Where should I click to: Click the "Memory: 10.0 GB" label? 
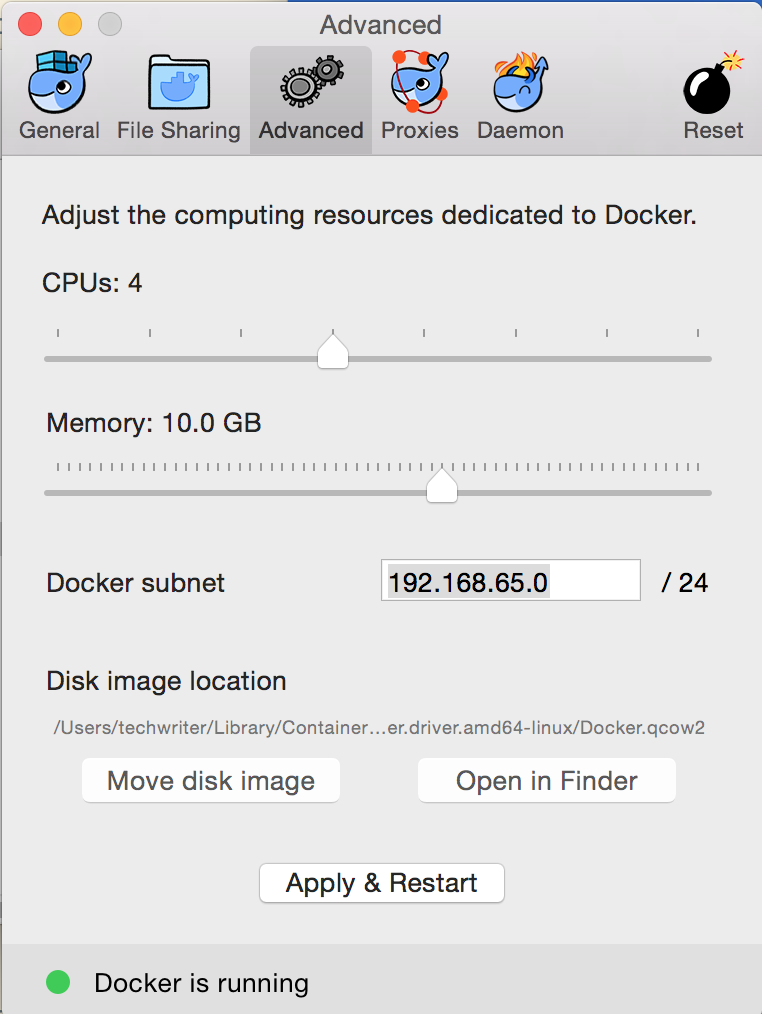point(154,423)
